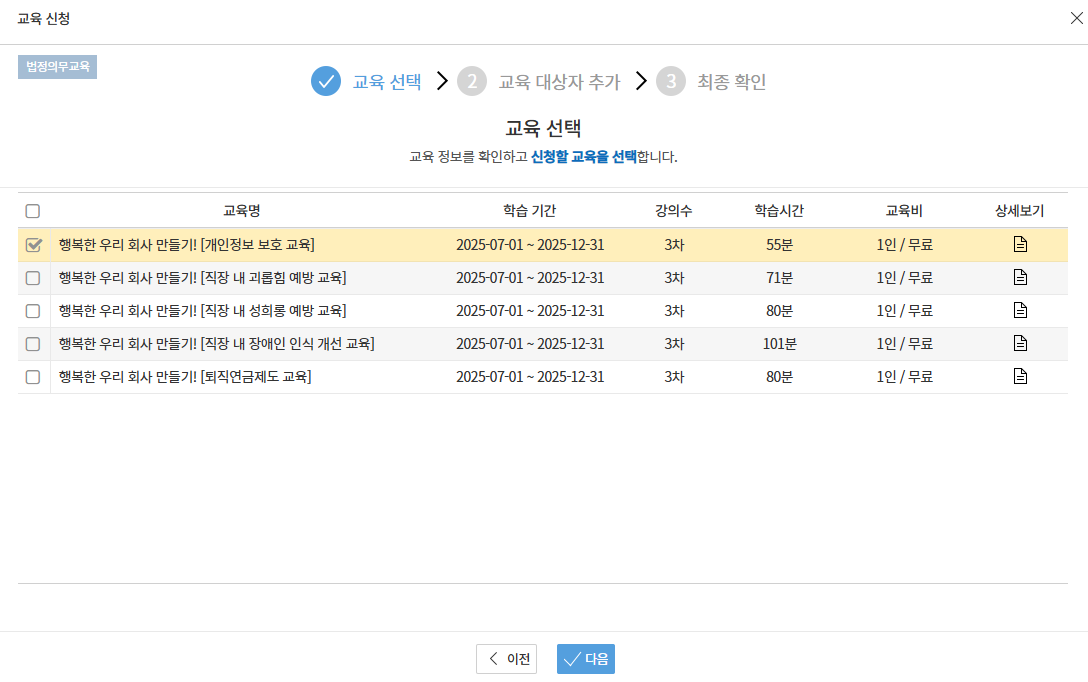View details icon for 퇴직연금제도 교육
1088x682 pixels.
[x=1020, y=376]
